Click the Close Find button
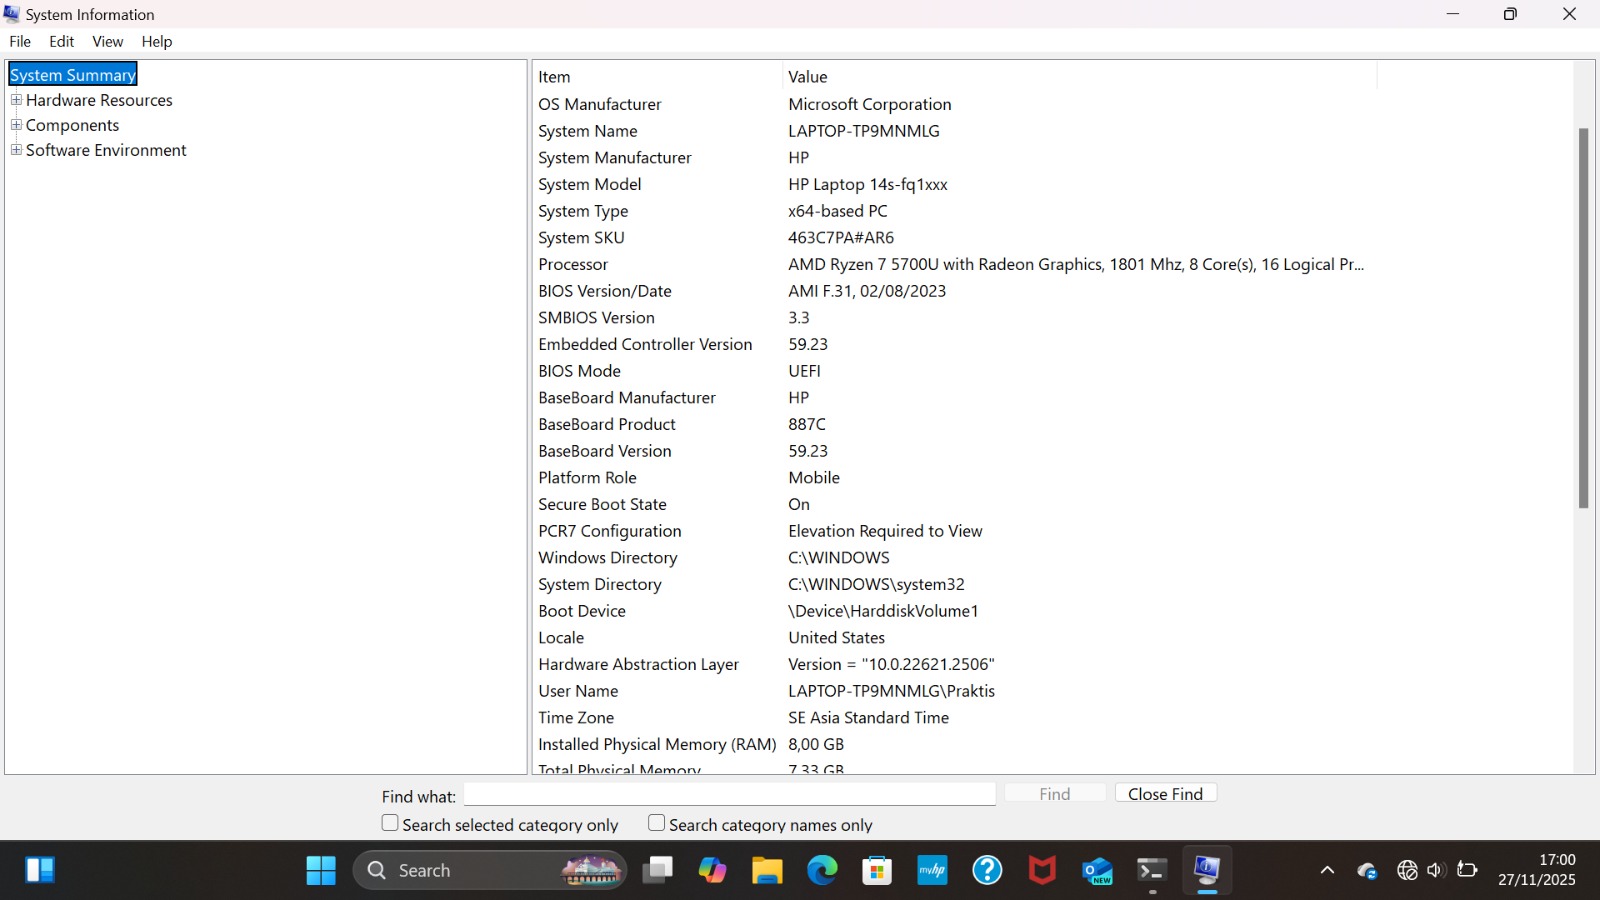Screen dimensions: 1600x900 (1165, 793)
